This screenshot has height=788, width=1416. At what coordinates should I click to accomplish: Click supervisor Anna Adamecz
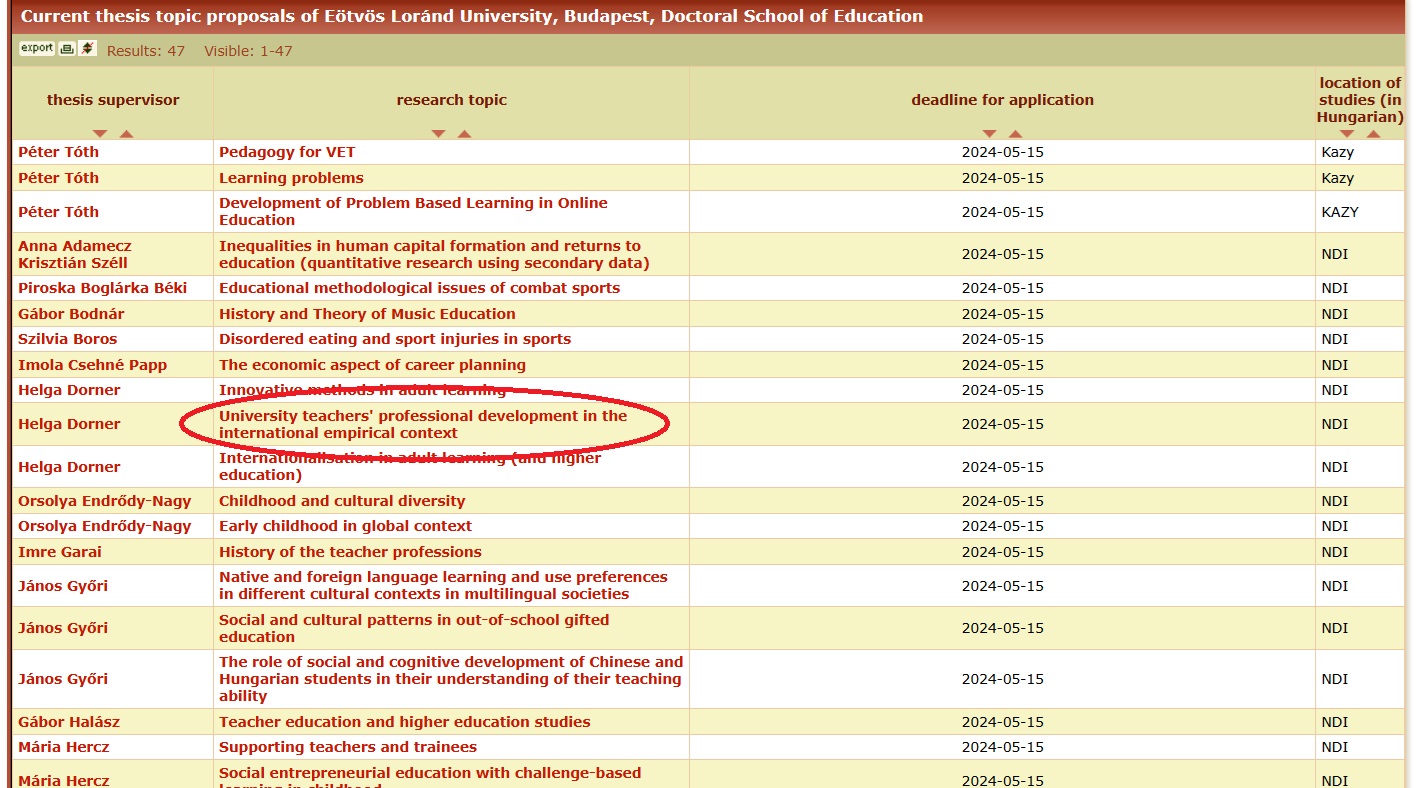pos(75,246)
